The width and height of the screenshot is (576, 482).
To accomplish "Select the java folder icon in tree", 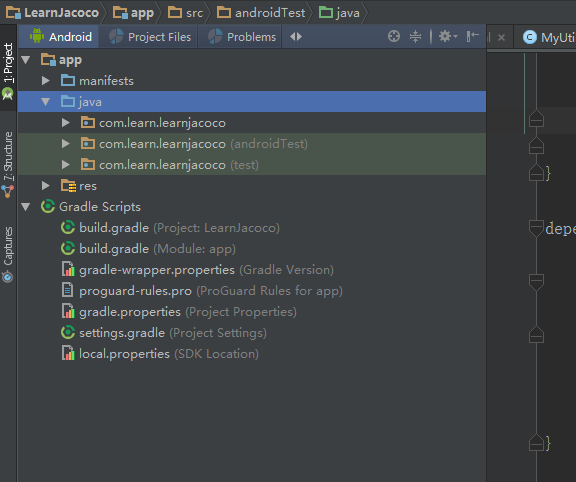I will [x=68, y=102].
